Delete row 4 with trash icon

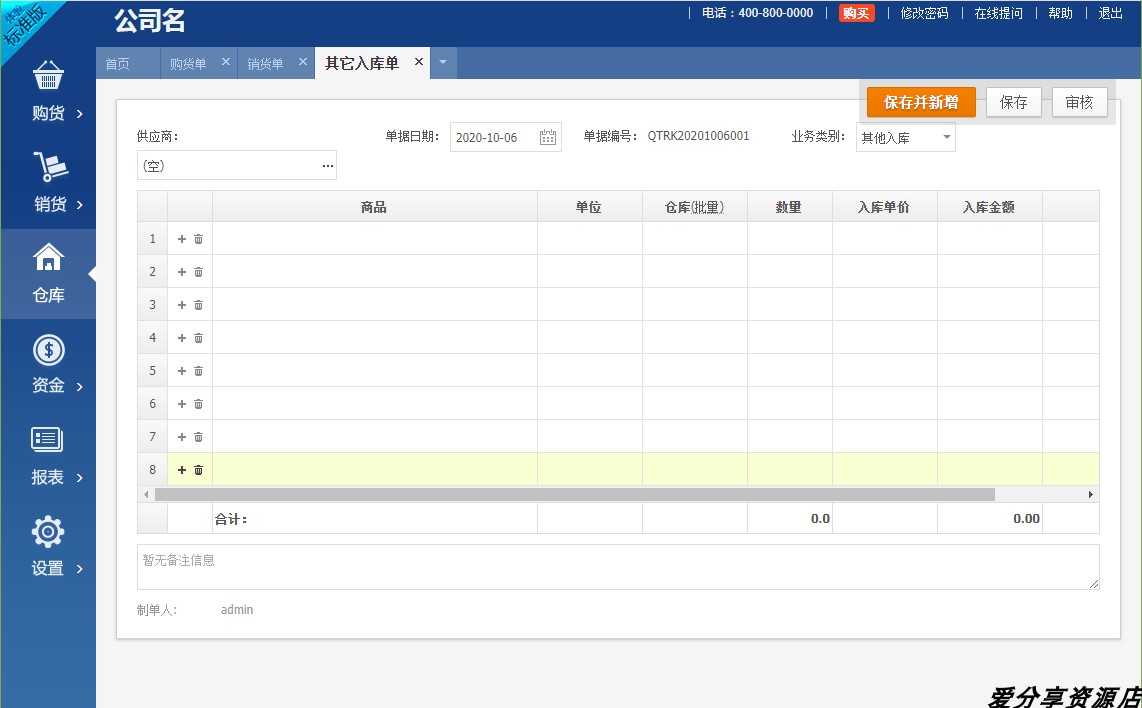coord(198,338)
